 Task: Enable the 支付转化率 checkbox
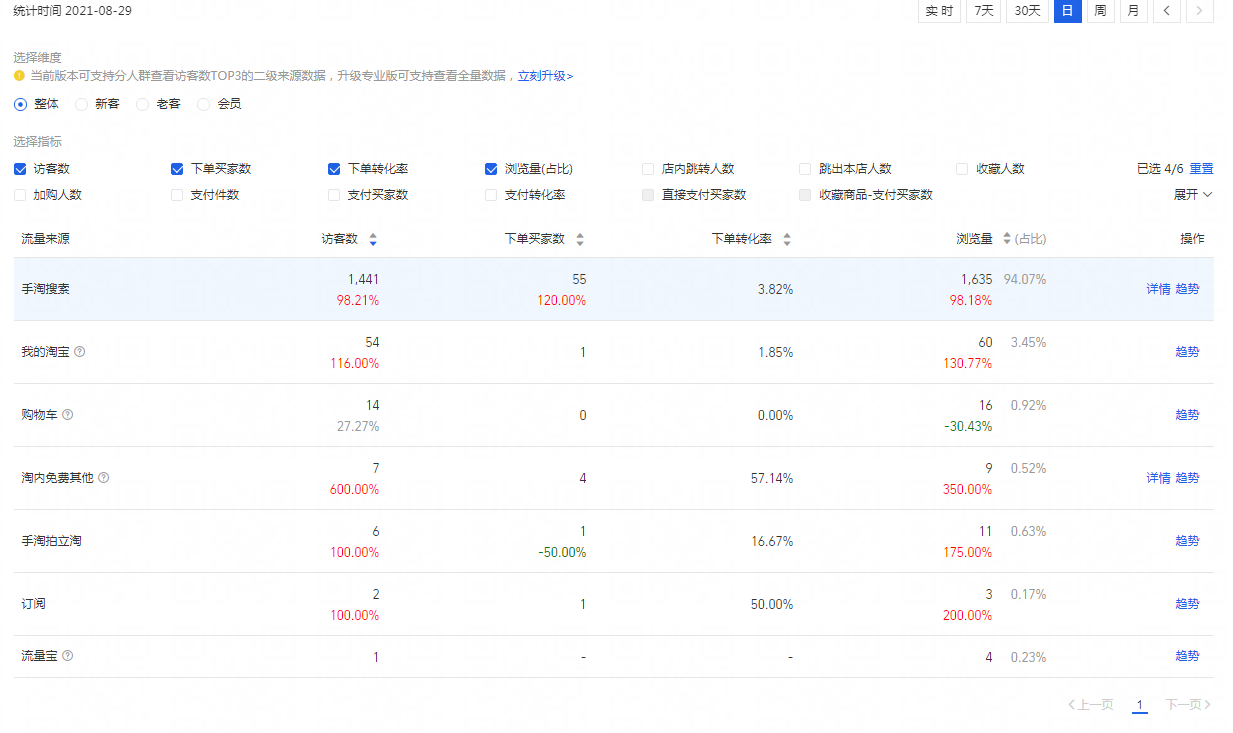491,195
